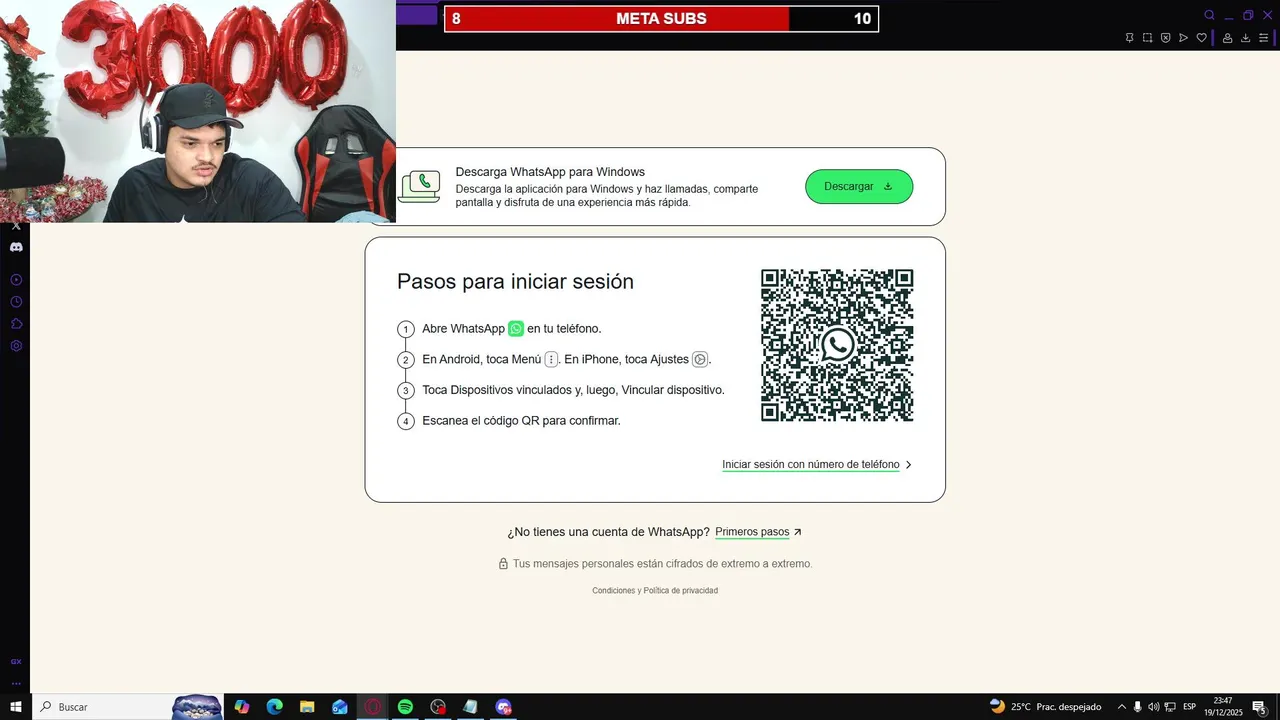Expand hidden system tray icons chevron
Image resolution: width=1280 pixels, height=720 pixels.
[x=1122, y=707]
